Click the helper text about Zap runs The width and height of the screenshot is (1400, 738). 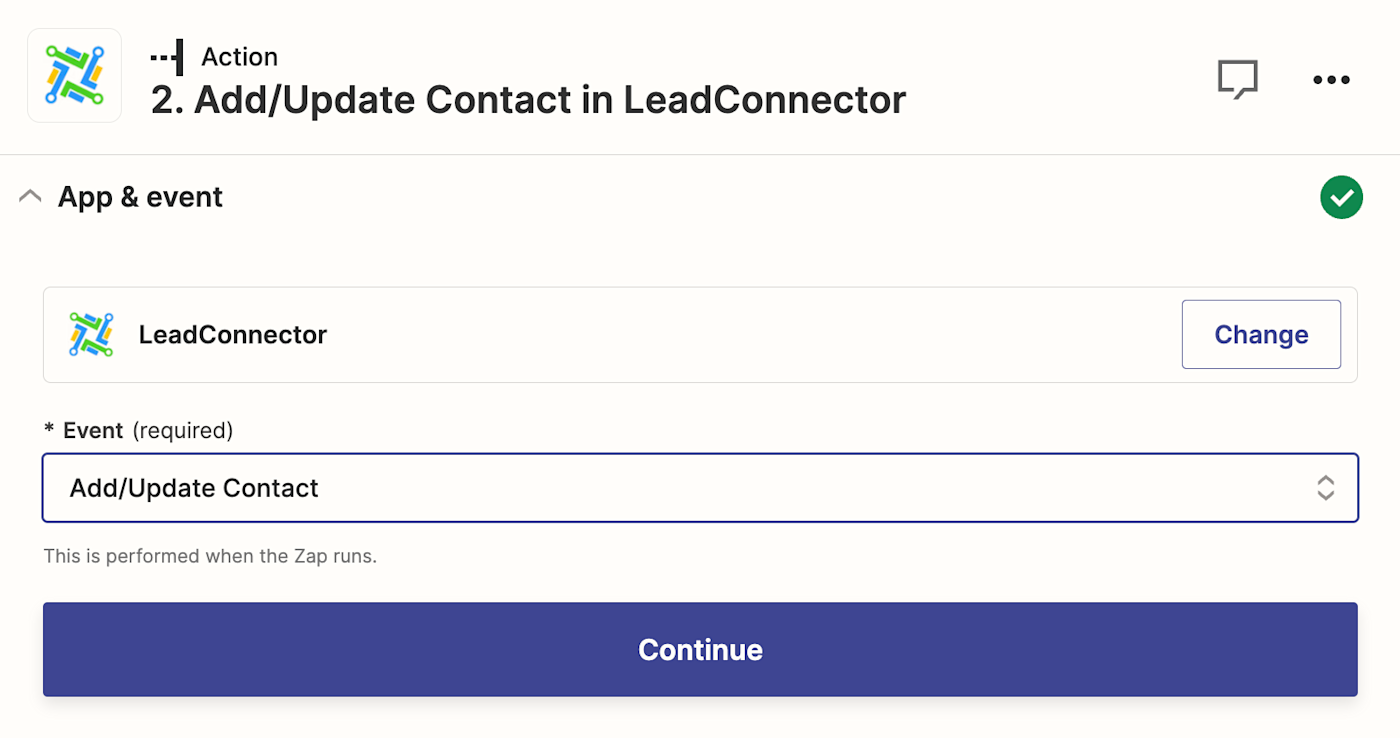pyautogui.click(x=210, y=556)
